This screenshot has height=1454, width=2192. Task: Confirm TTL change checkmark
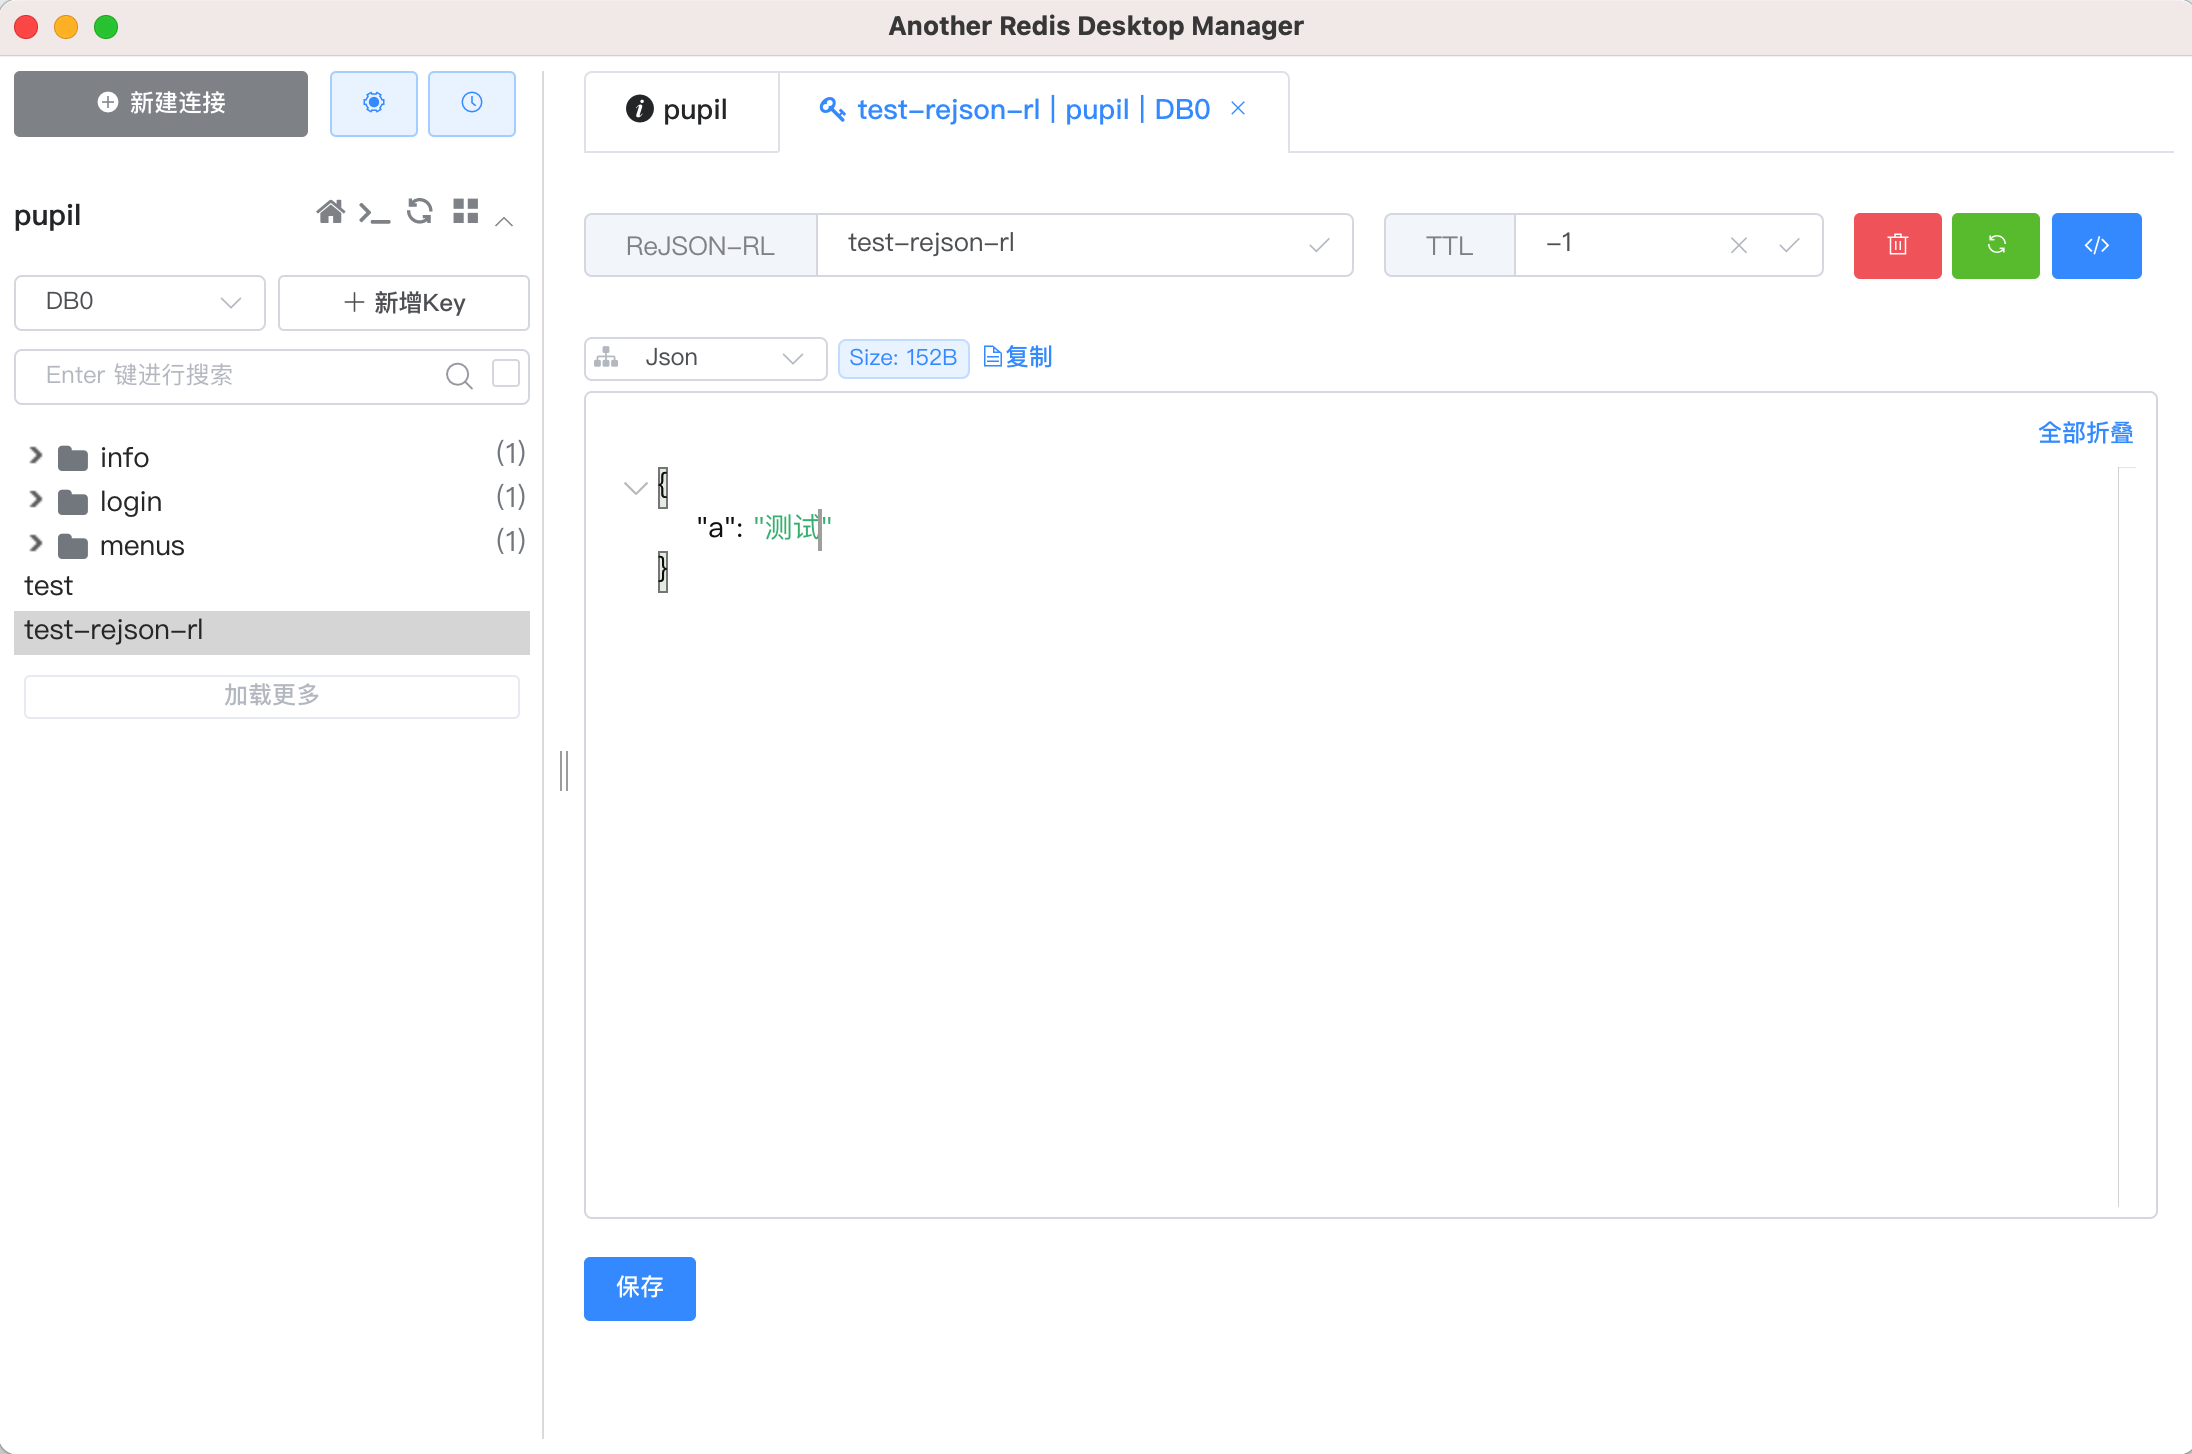point(1789,245)
